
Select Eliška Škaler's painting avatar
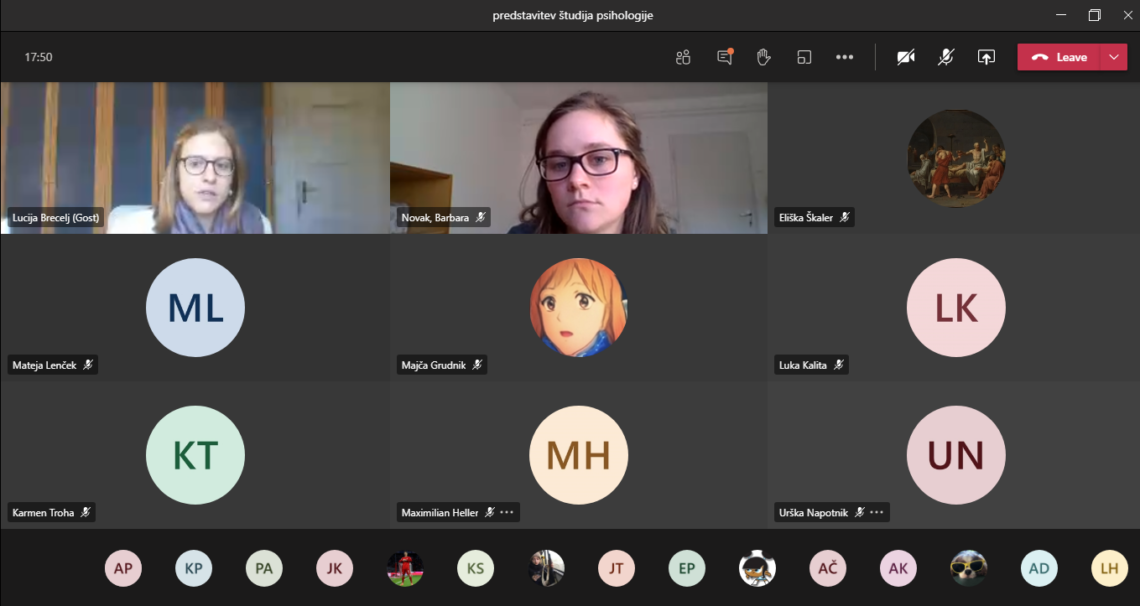pyautogui.click(x=956, y=158)
